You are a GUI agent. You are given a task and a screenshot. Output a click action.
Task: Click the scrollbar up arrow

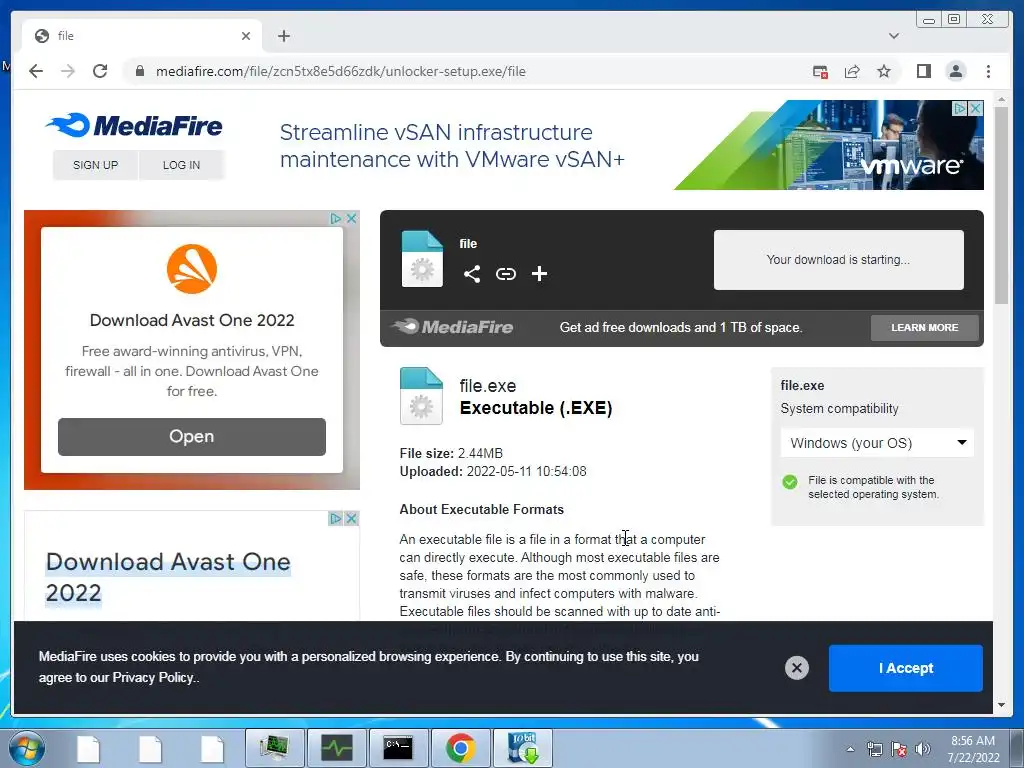[1001, 99]
